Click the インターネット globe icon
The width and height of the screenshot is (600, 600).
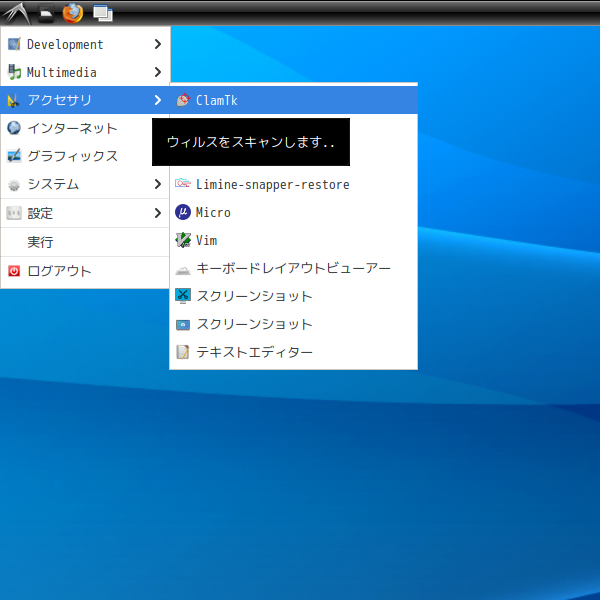point(14,128)
